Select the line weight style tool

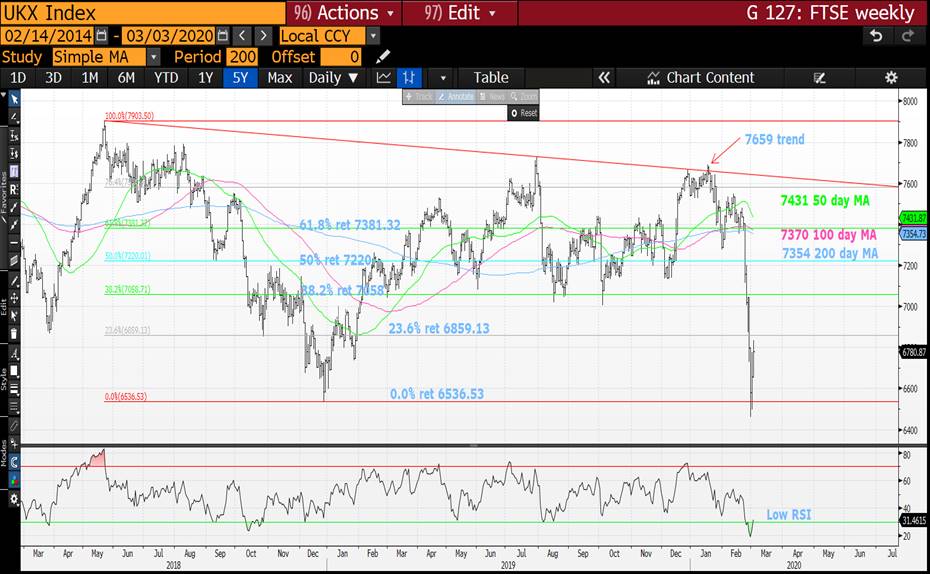[x=14, y=390]
